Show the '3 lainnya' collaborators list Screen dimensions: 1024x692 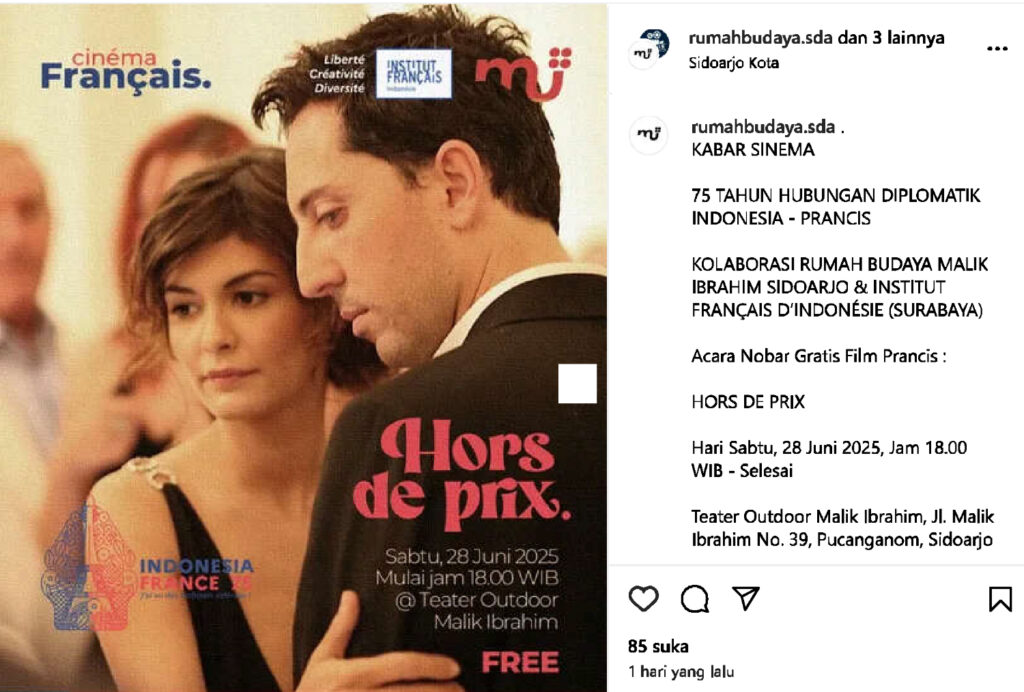(908, 38)
